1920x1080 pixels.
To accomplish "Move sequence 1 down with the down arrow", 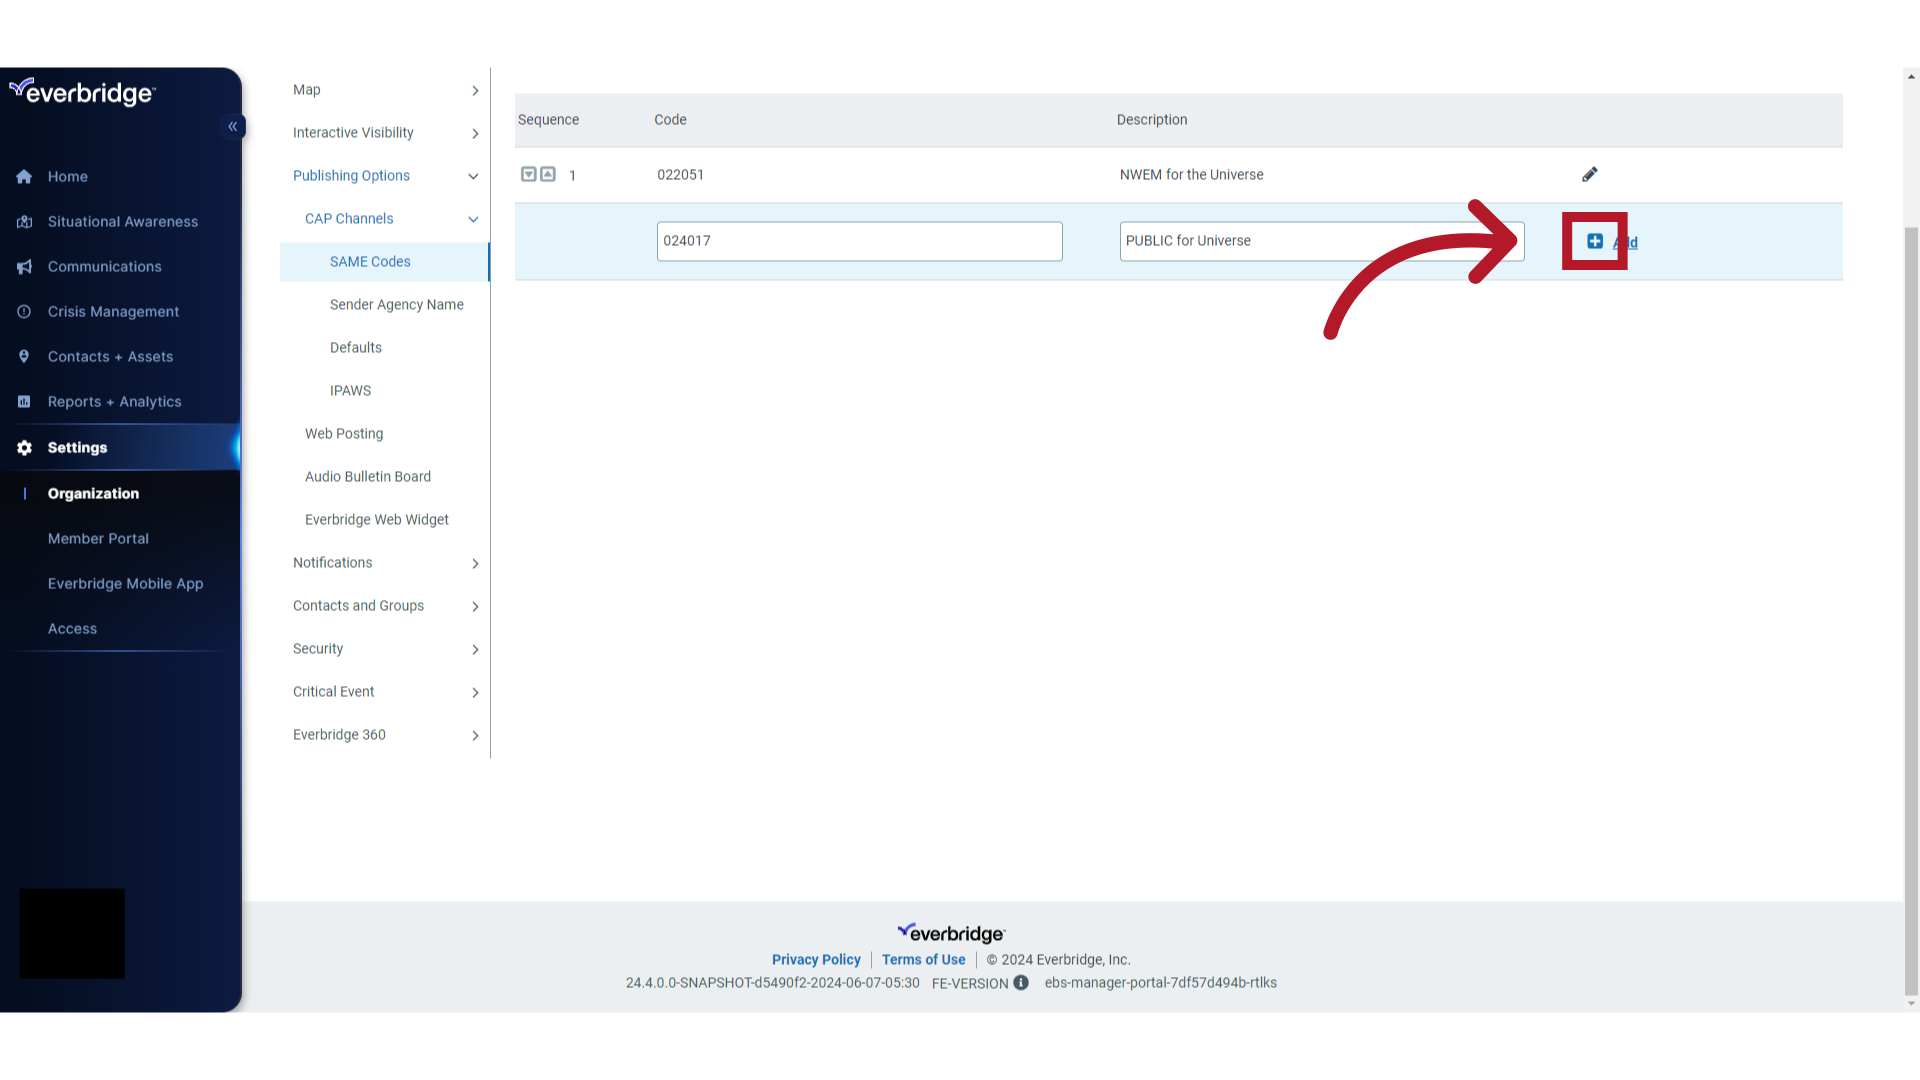I will click(529, 174).
